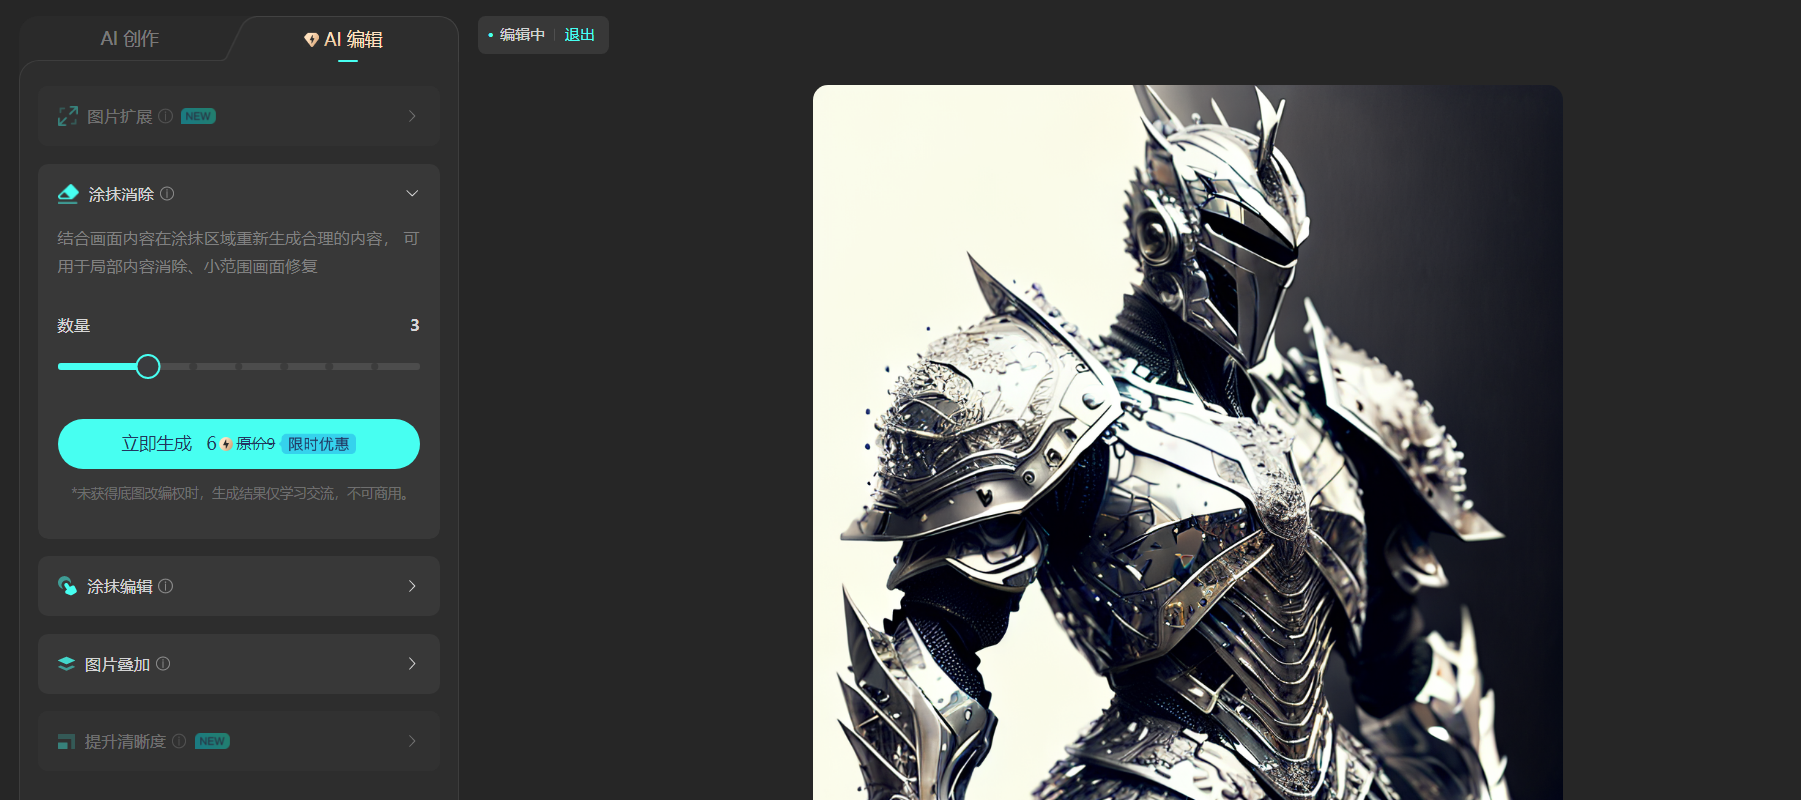Click info icon next to 涂抹消除
This screenshot has width=1801, height=800.
point(167,194)
